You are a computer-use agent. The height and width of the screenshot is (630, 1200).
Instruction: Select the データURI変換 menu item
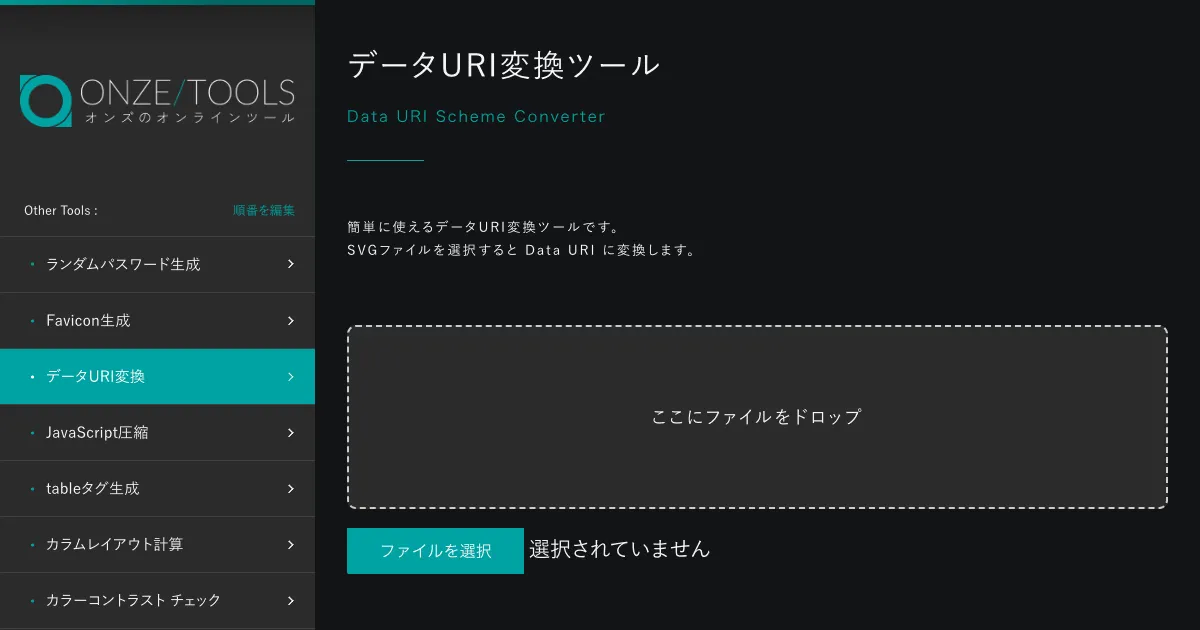95,377
